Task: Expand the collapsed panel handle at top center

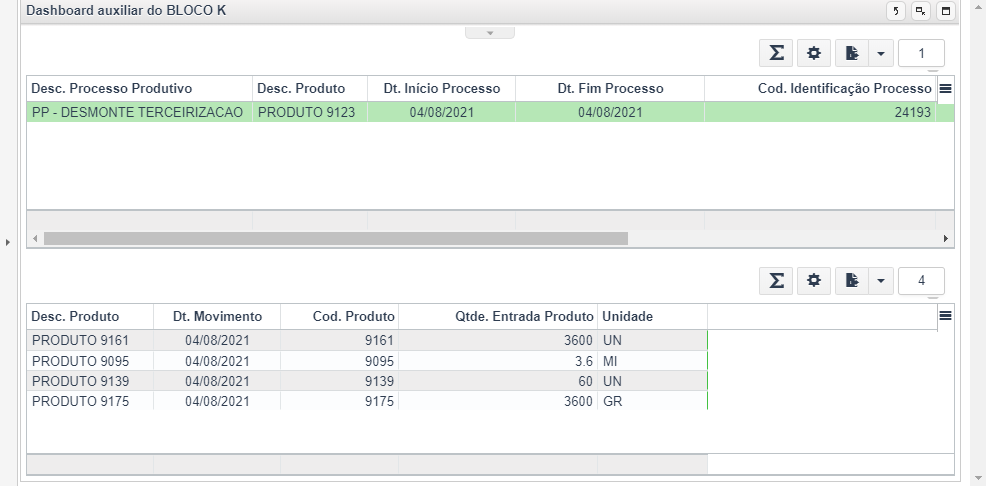Action: pos(490,33)
